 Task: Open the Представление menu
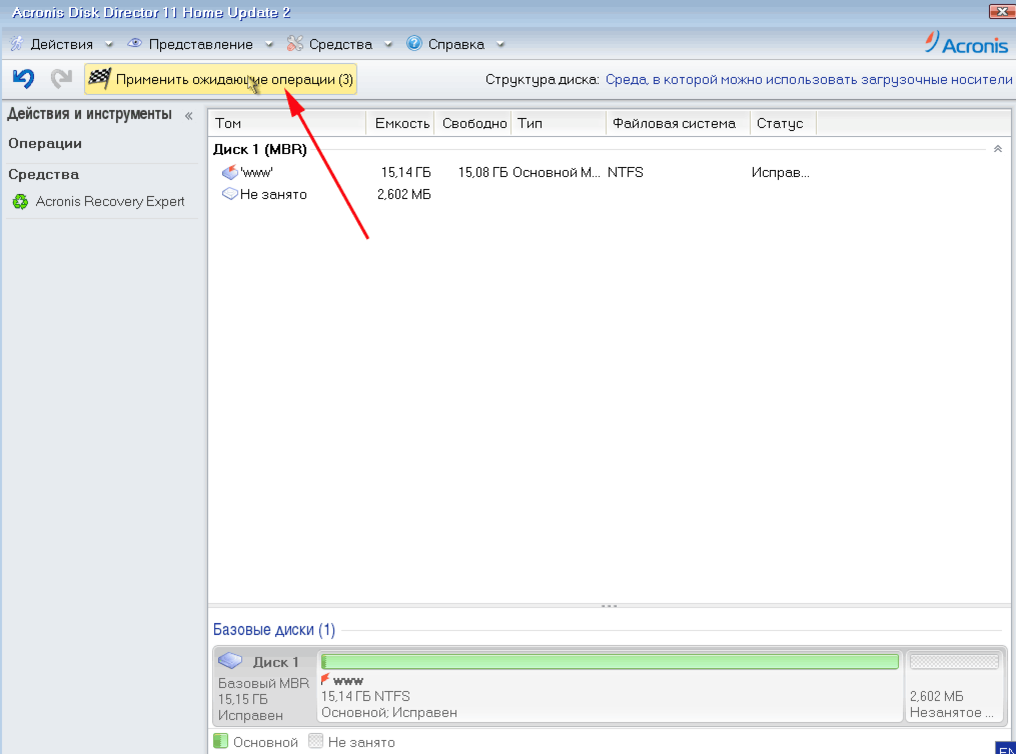(x=201, y=44)
